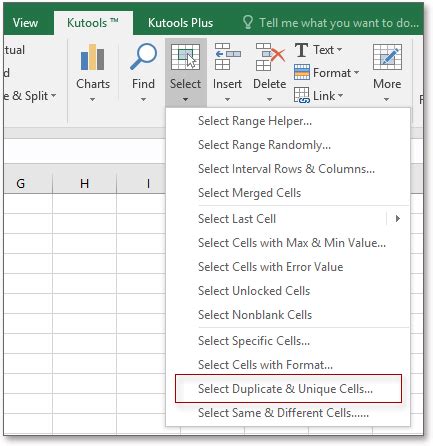Screen dimensions: 433x446
Task: Click the Select cells icon
Action: (x=185, y=57)
